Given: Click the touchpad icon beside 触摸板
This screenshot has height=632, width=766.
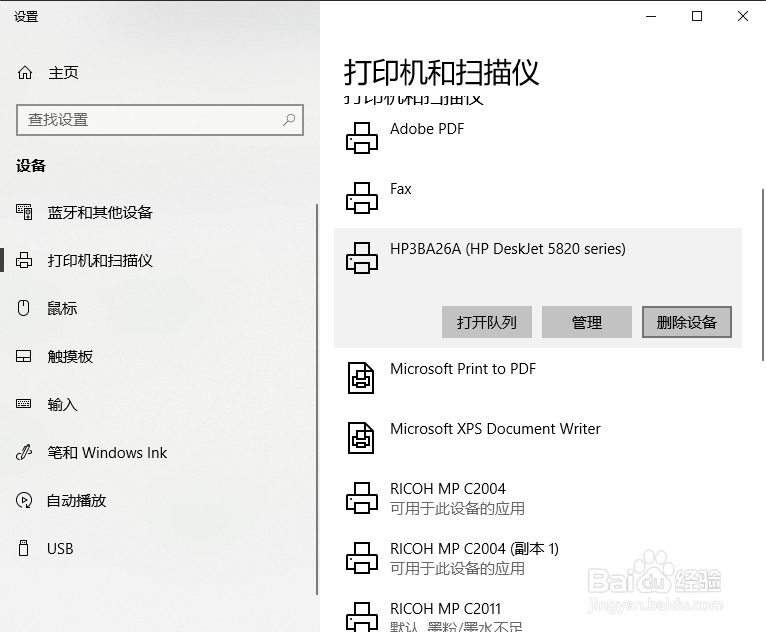Looking at the screenshot, I should [23, 356].
